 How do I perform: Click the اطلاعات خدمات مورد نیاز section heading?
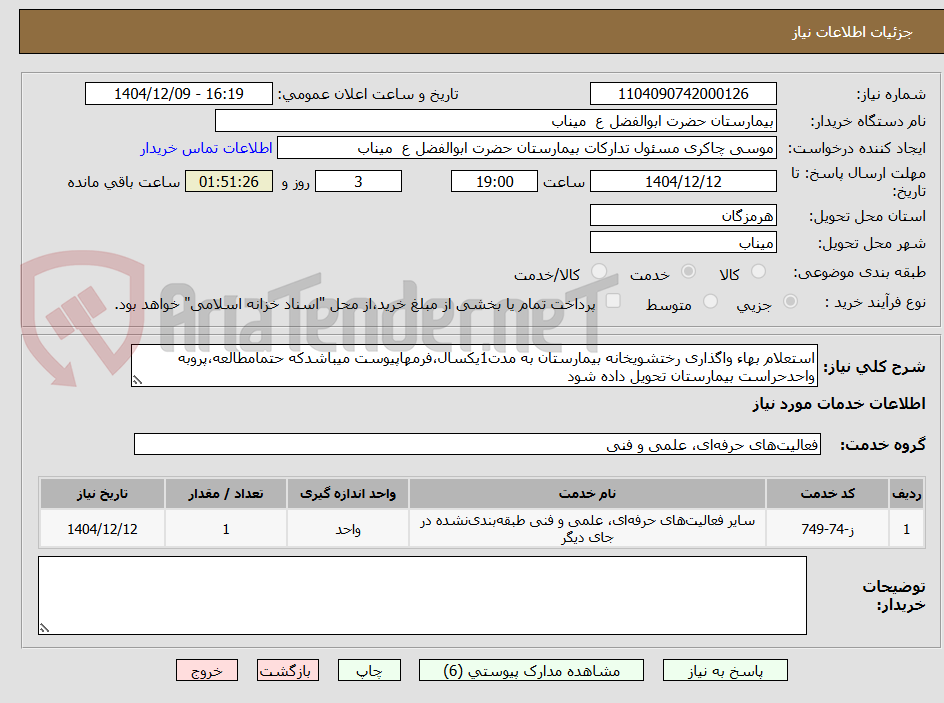pos(839,403)
